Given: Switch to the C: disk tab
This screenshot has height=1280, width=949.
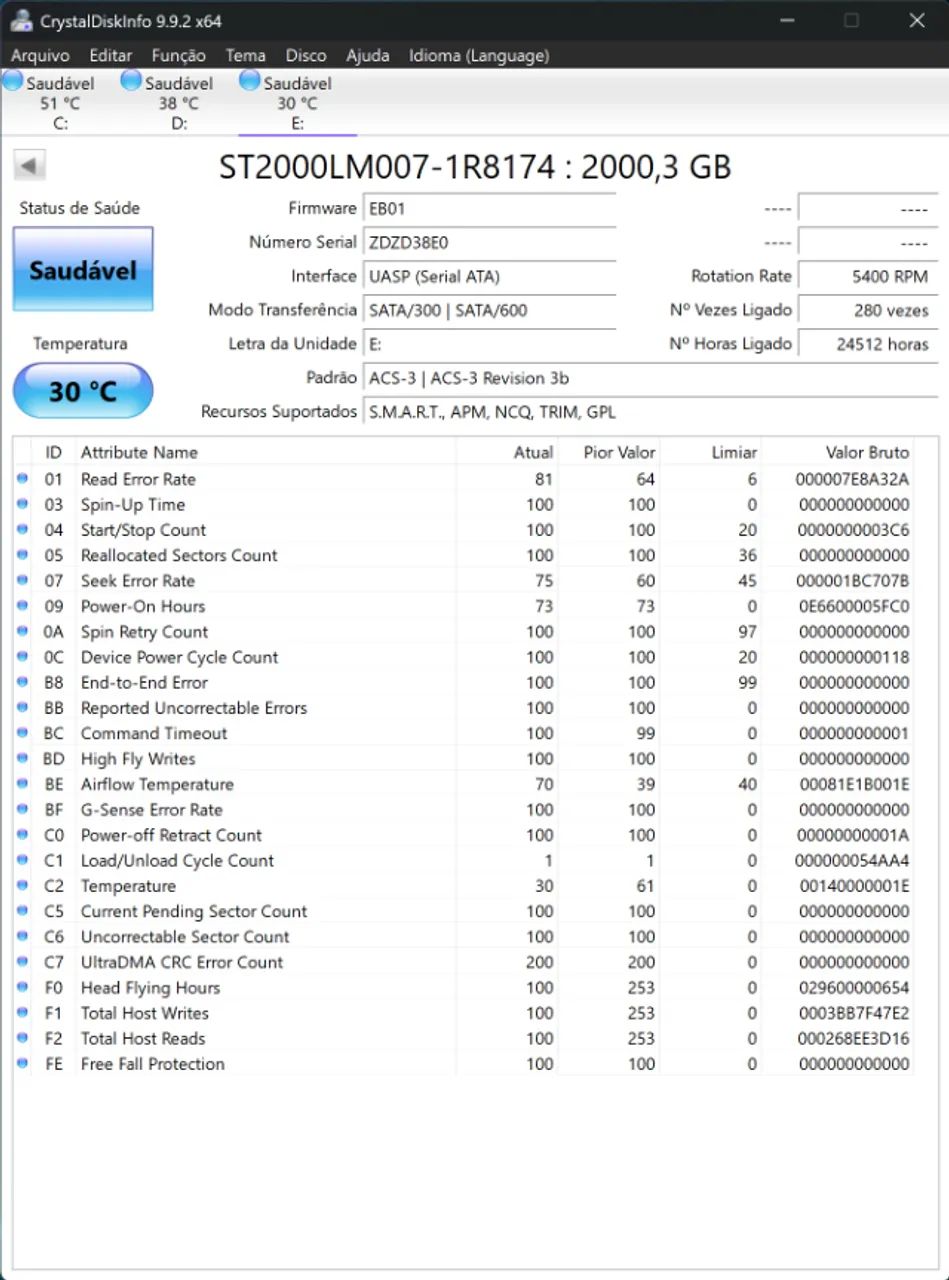Looking at the screenshot, I should point(60,102).
